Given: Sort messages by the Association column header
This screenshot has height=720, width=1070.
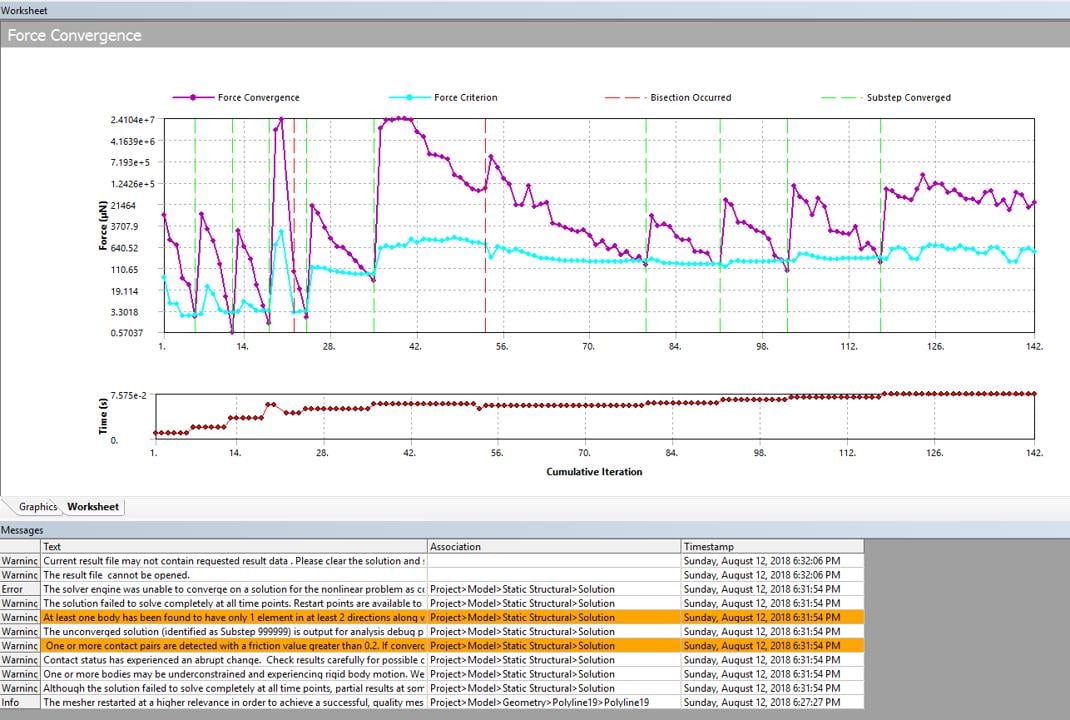Looking at the screenshot, I should click(554, 547).
